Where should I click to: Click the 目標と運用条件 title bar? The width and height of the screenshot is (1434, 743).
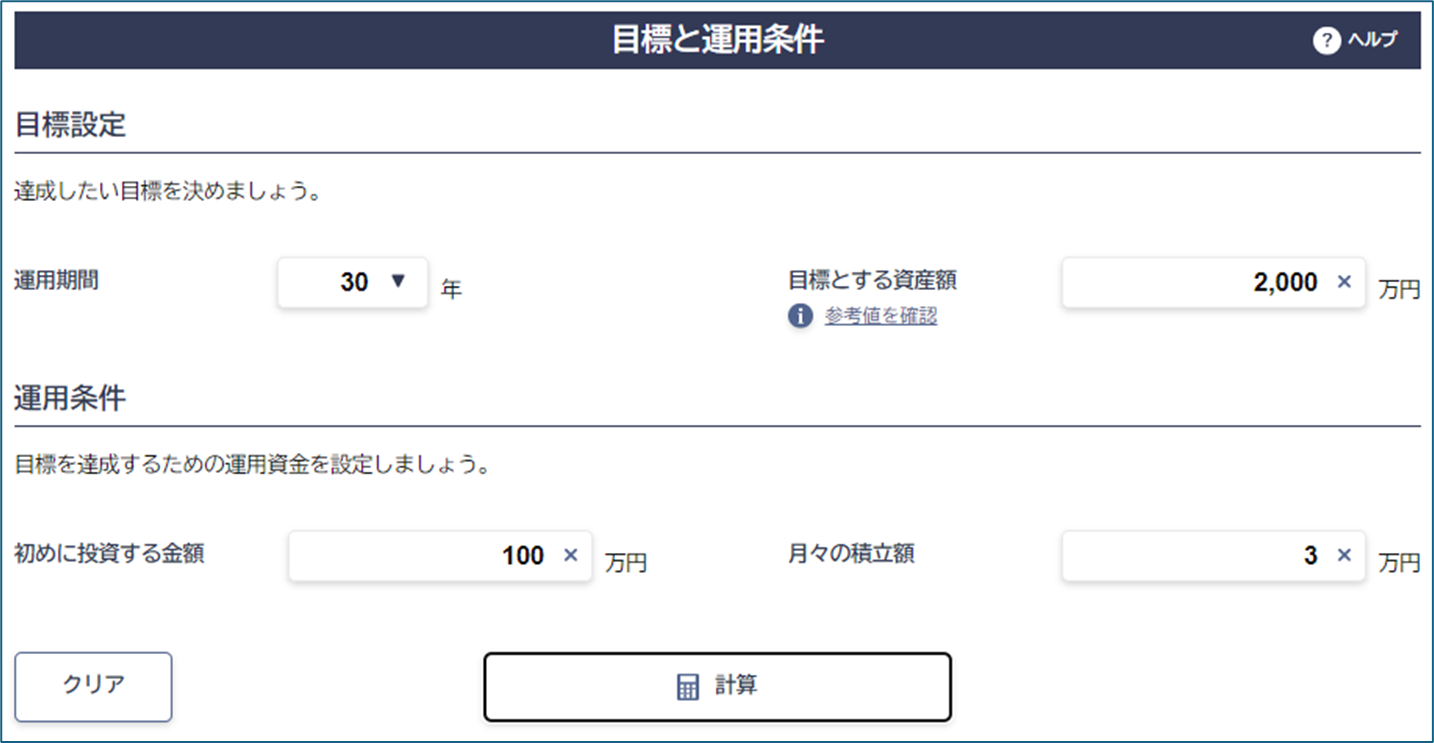click(x=716, y=40)
